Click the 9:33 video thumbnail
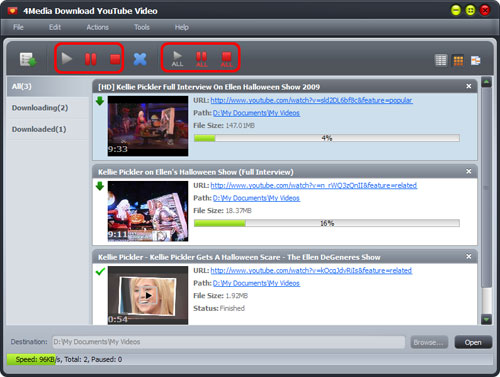Screen dimensions: 500x377 click(148, 126)
